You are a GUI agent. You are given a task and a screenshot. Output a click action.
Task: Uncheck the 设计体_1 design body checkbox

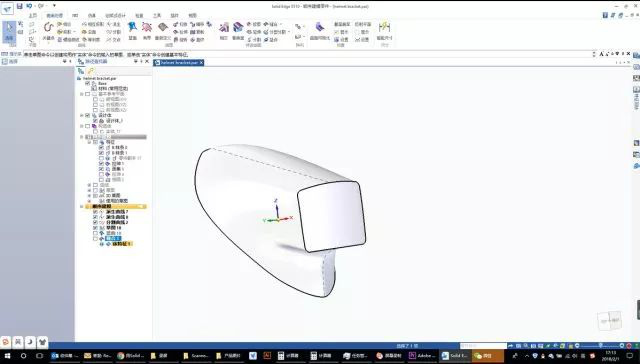pyautogui.click(x=95, y=121)
